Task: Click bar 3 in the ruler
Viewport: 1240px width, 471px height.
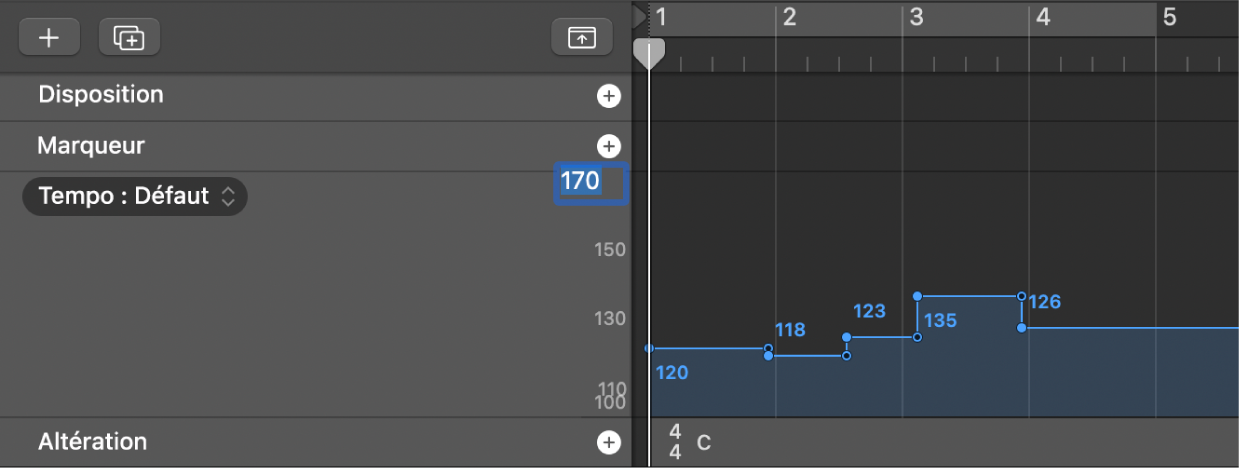Action: [x=916, y=17]
